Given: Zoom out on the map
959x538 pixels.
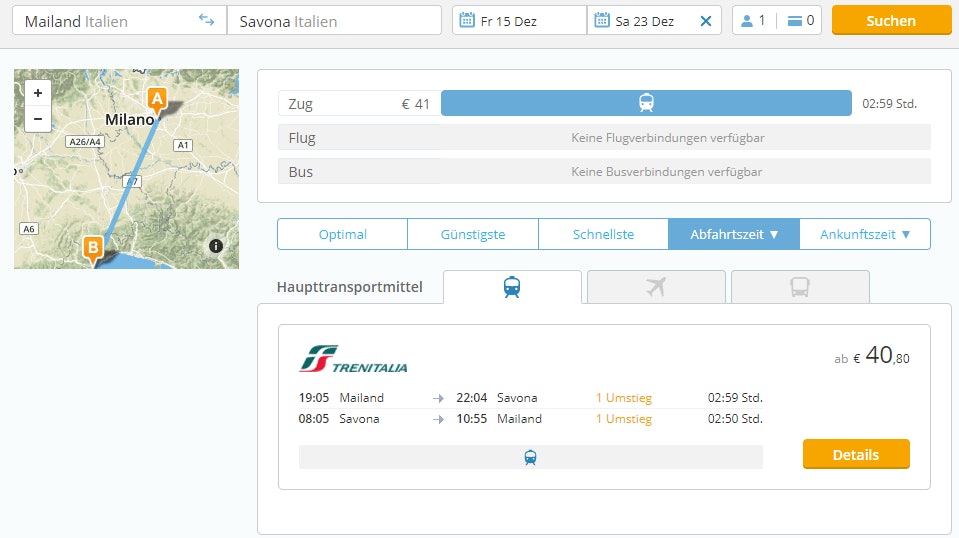Looking at the screenshot, I should pos(37,119).
